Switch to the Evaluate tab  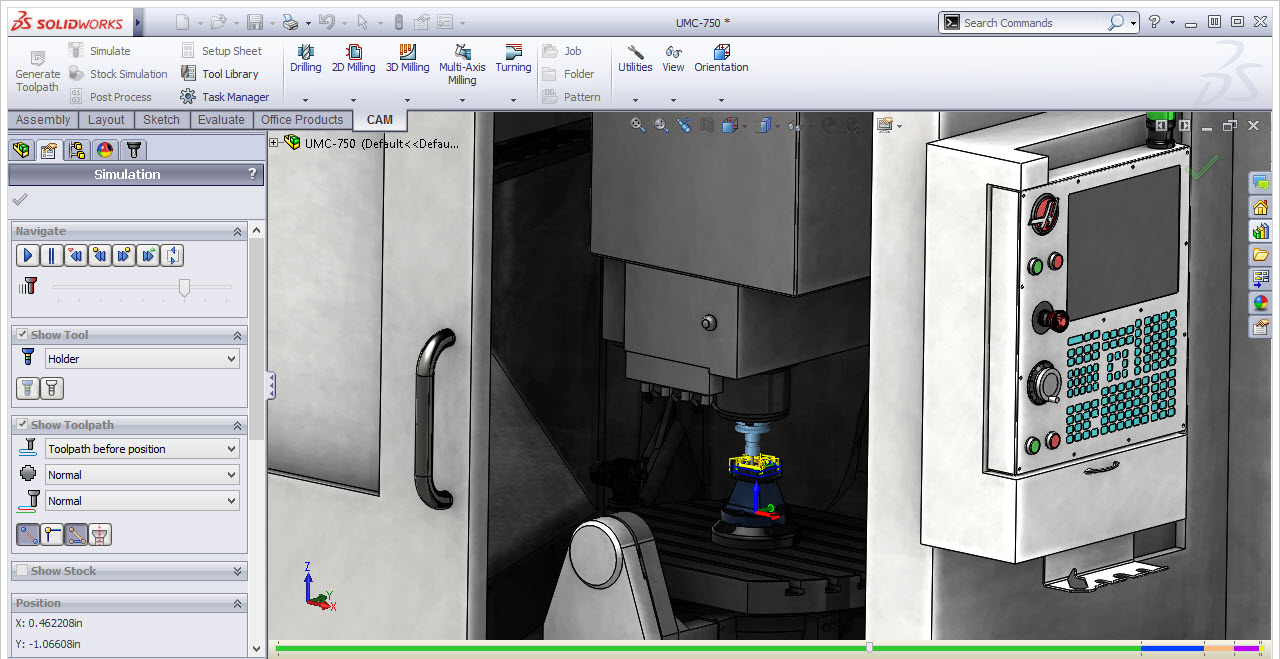(221, 120)
